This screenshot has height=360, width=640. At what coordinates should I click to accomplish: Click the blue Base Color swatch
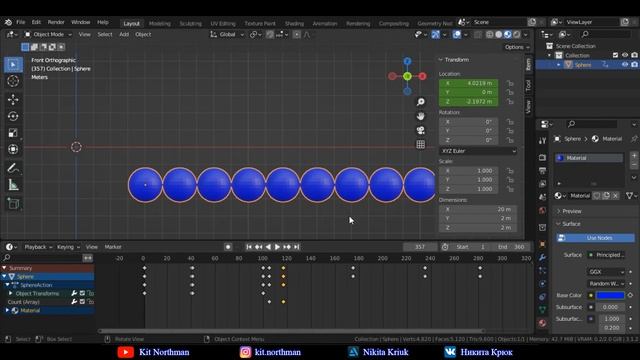click(610, 295)
